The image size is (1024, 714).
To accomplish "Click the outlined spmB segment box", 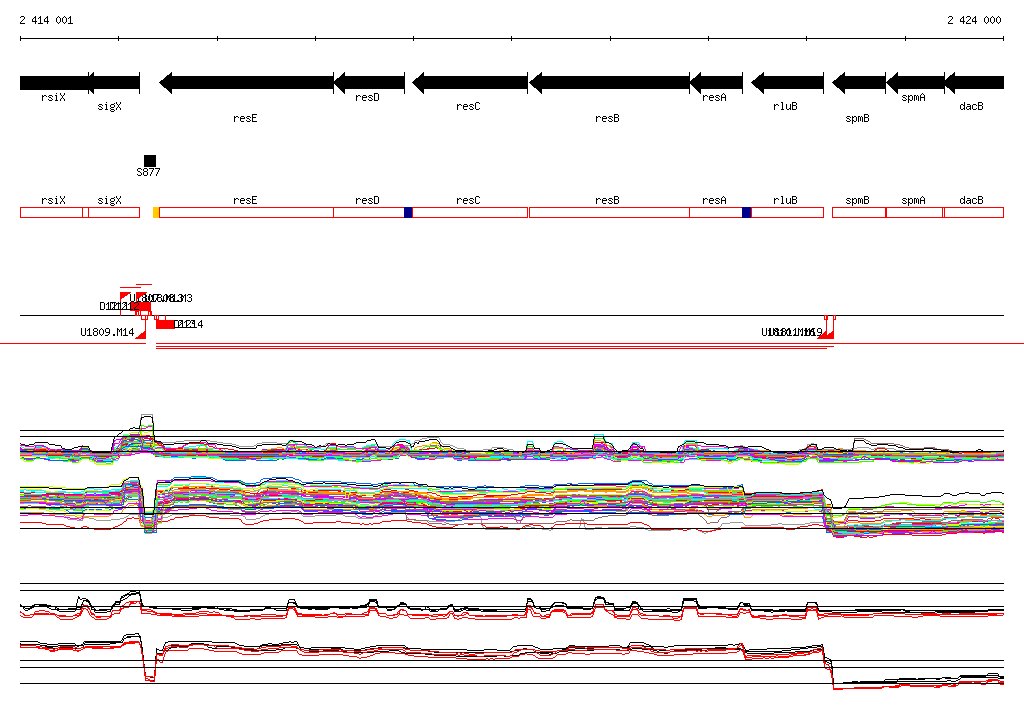I will (858, 212).
